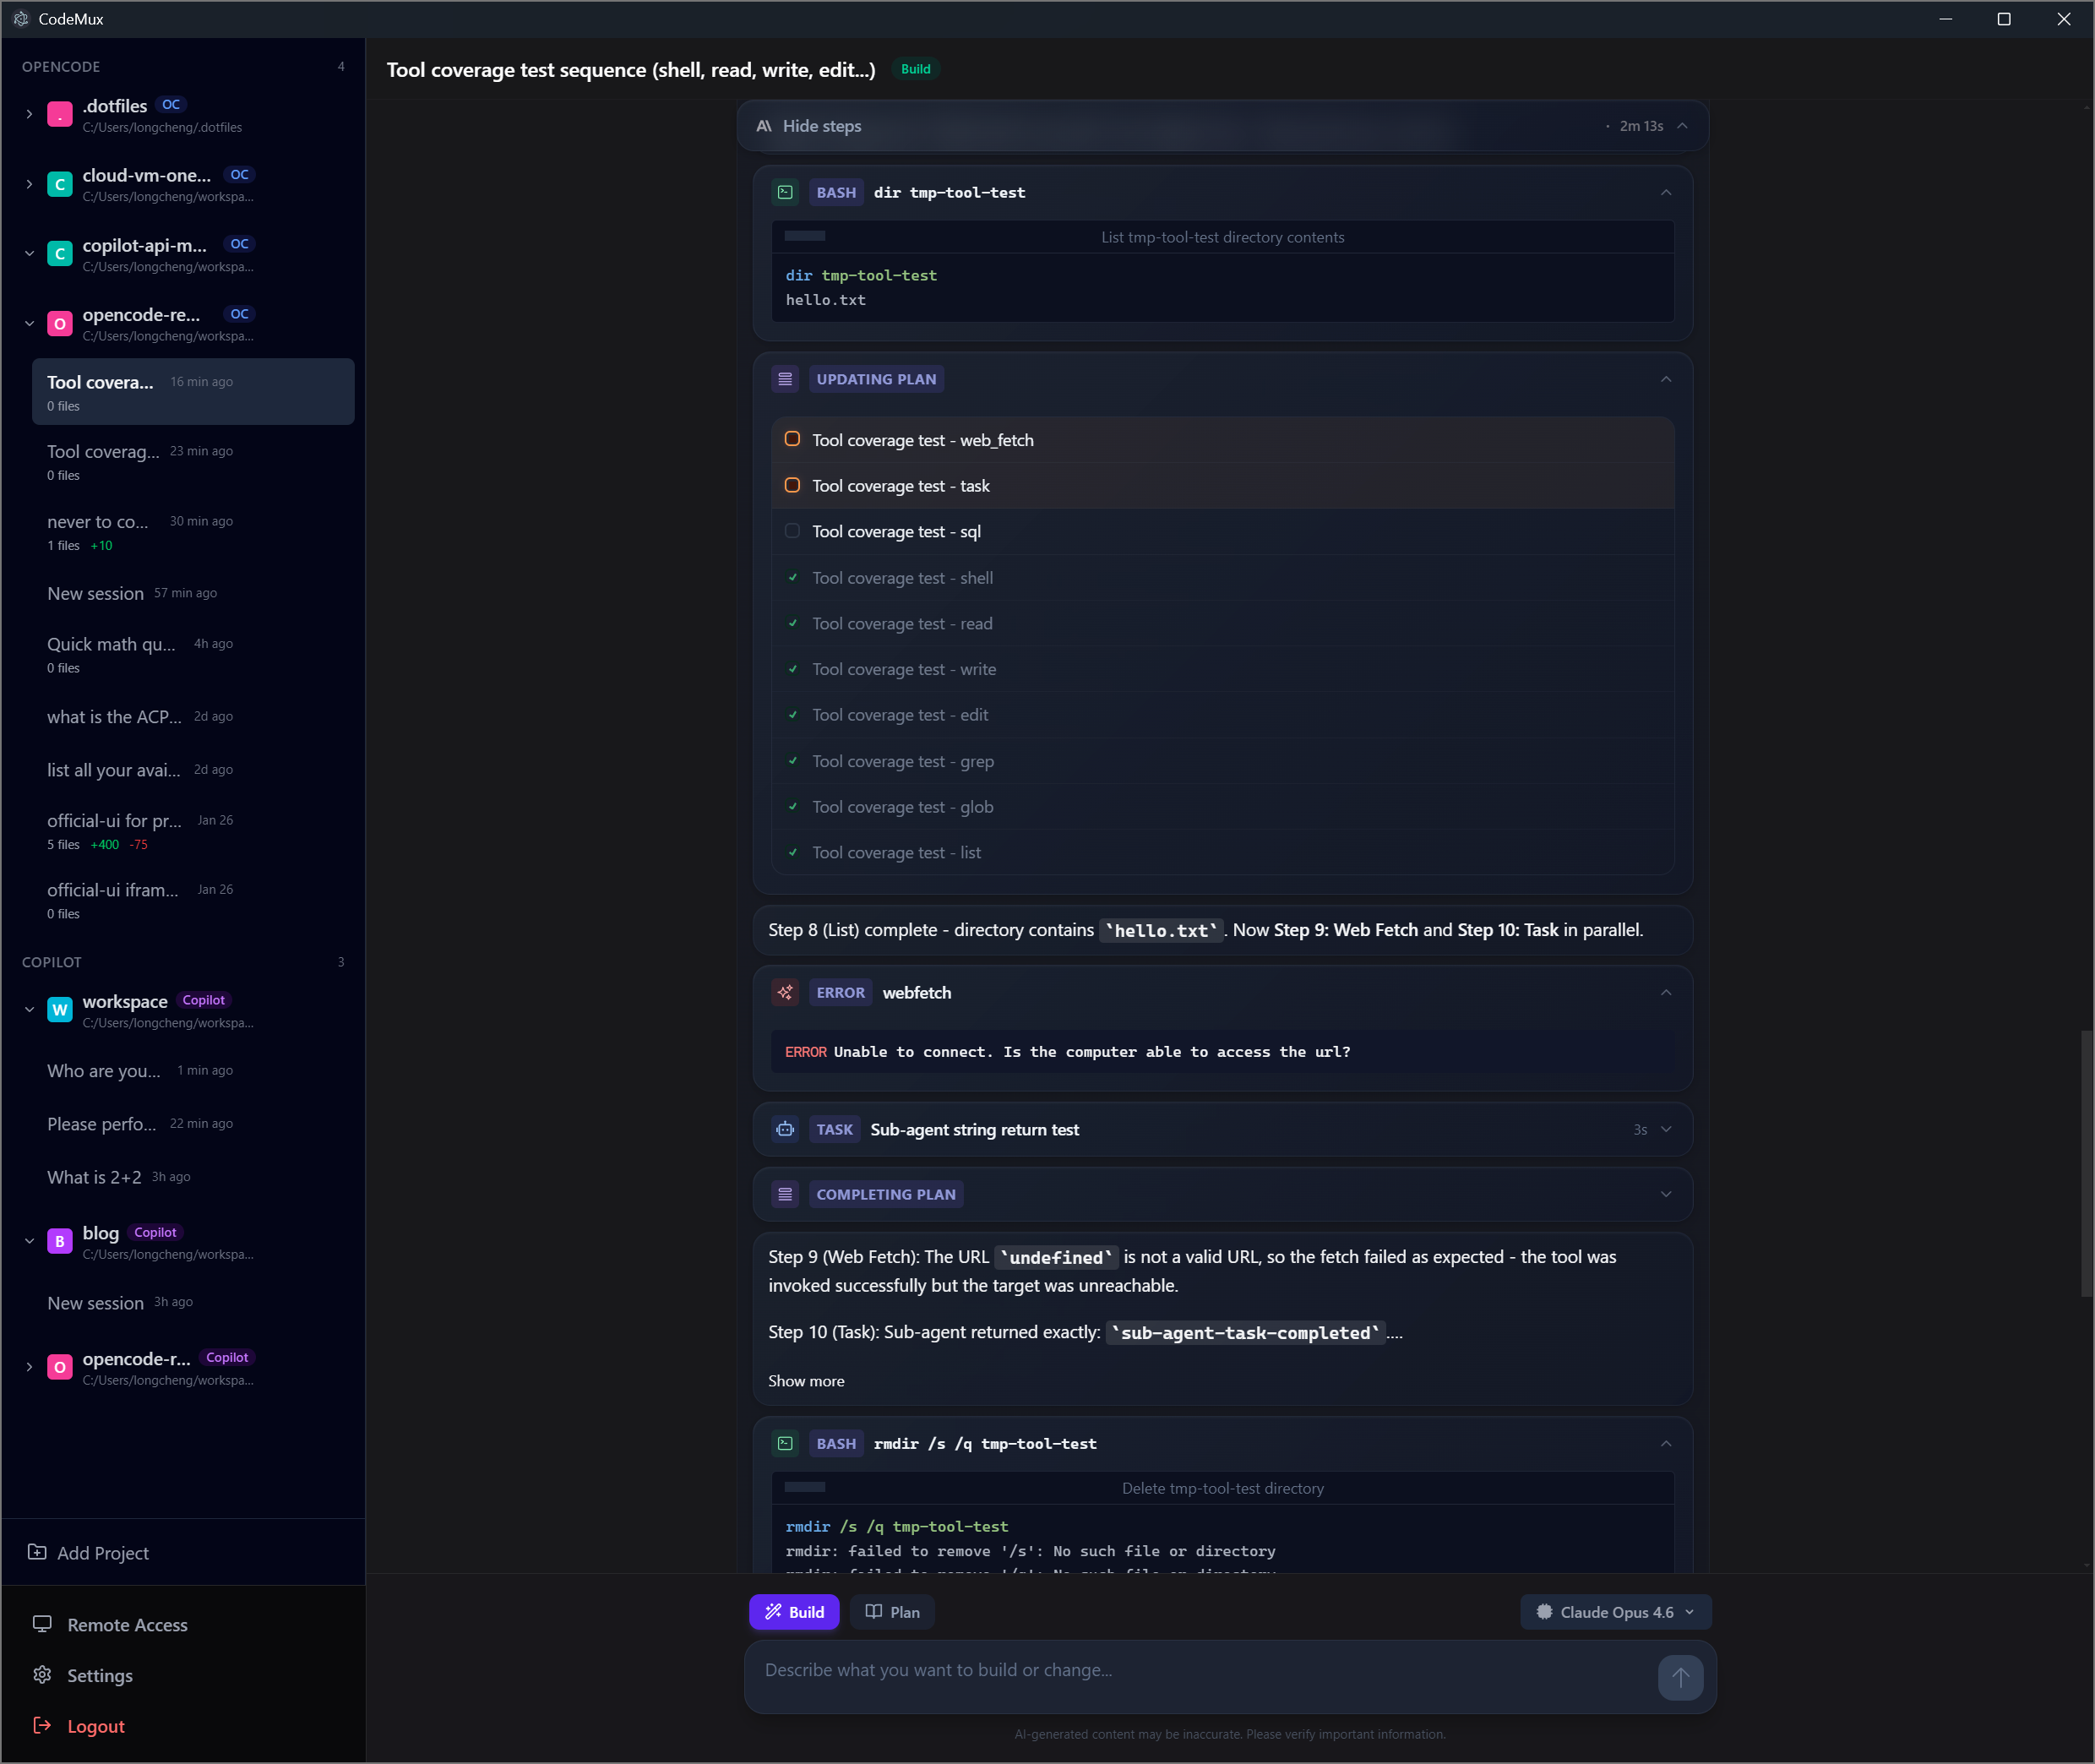Expand the .dotfiles project tree
The image size is (2095, 1764).
[x=29, y=114]
